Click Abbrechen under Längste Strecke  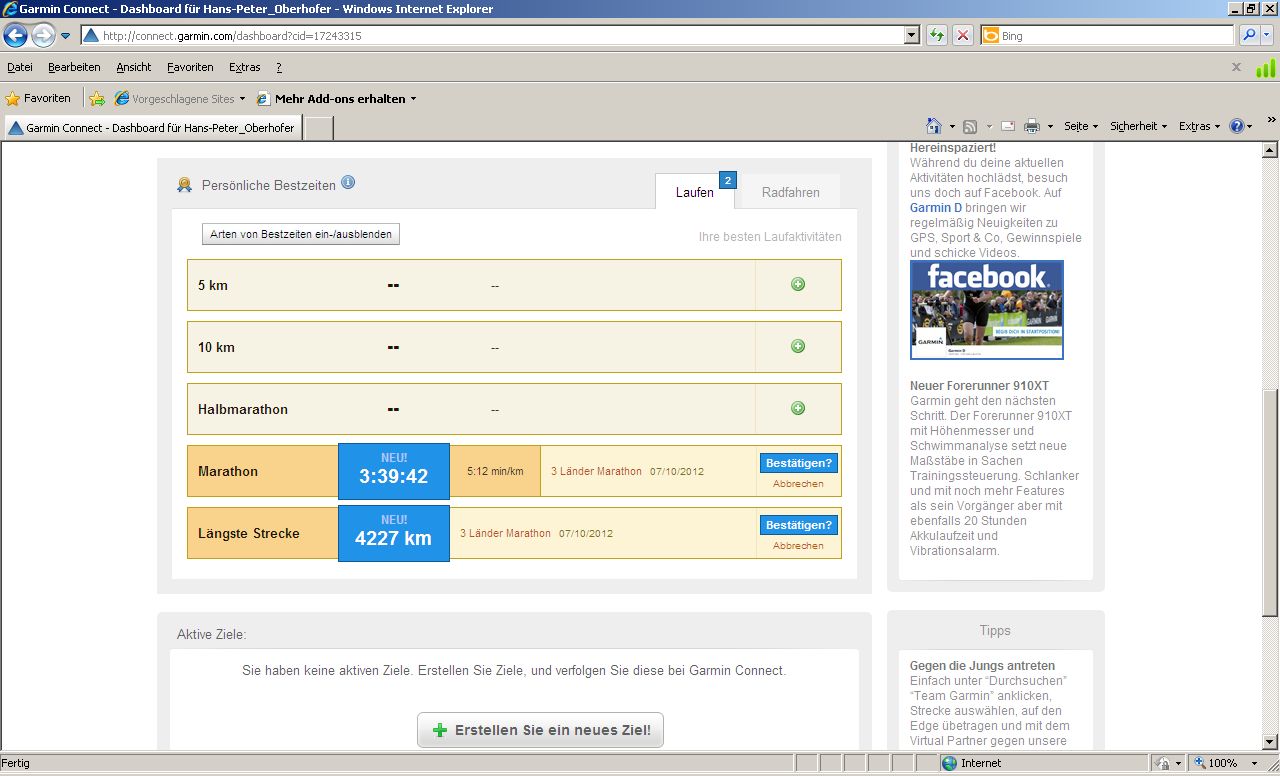point(798,546)
